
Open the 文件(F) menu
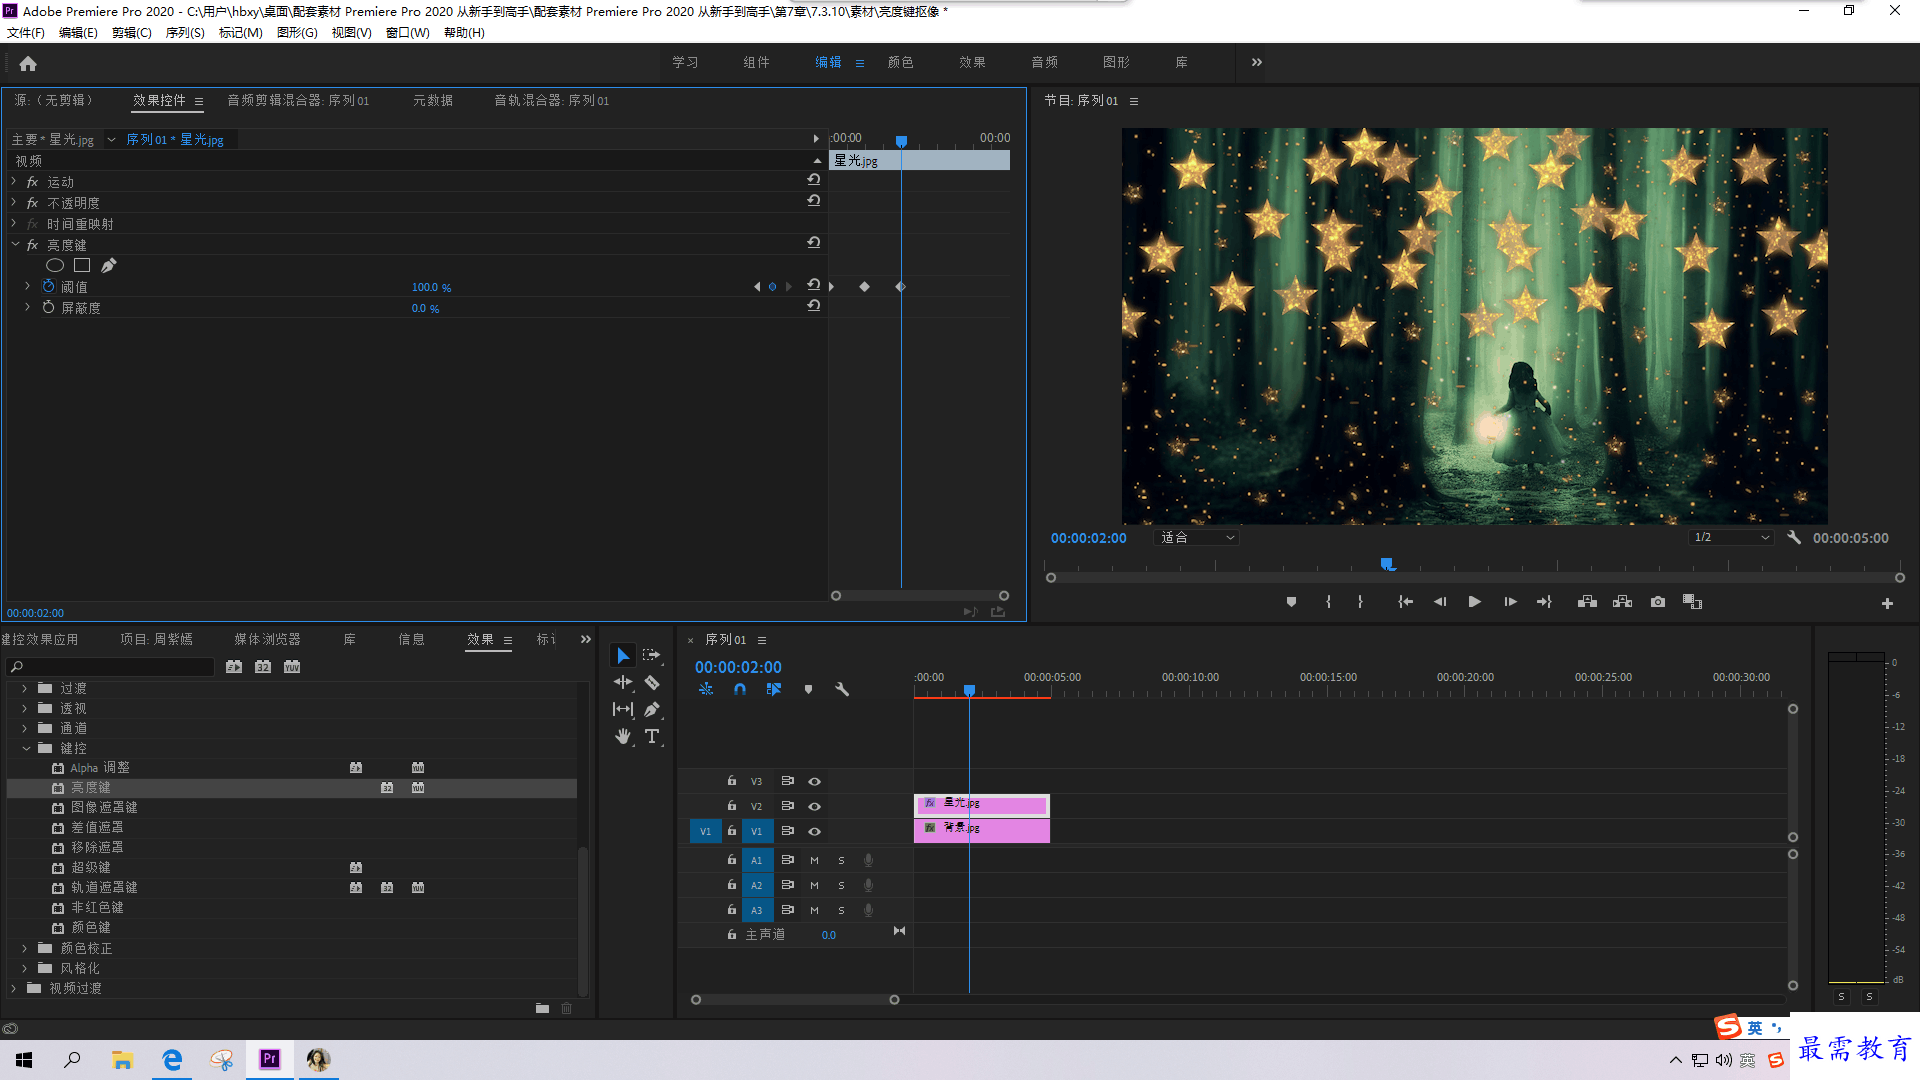click(26, 33)
